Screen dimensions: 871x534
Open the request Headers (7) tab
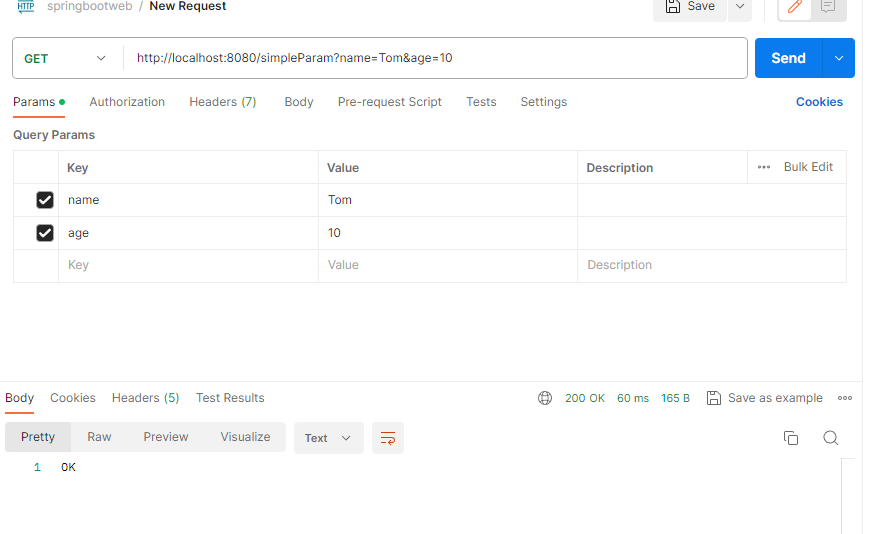(x=223, y=102)
